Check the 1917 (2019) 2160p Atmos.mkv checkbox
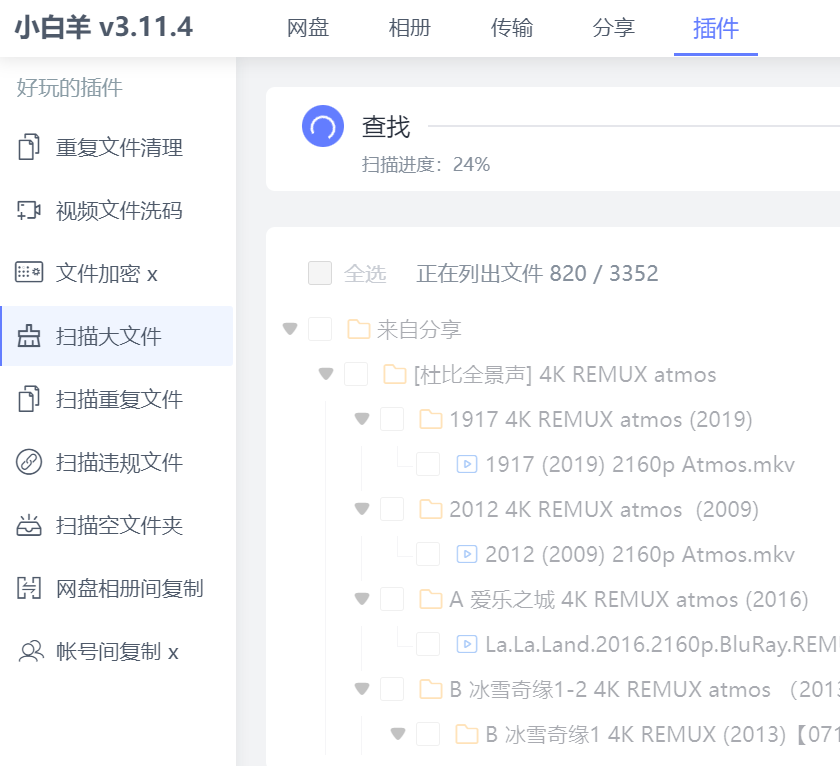This screenshot has height=766, width=840. pos(428,464)
